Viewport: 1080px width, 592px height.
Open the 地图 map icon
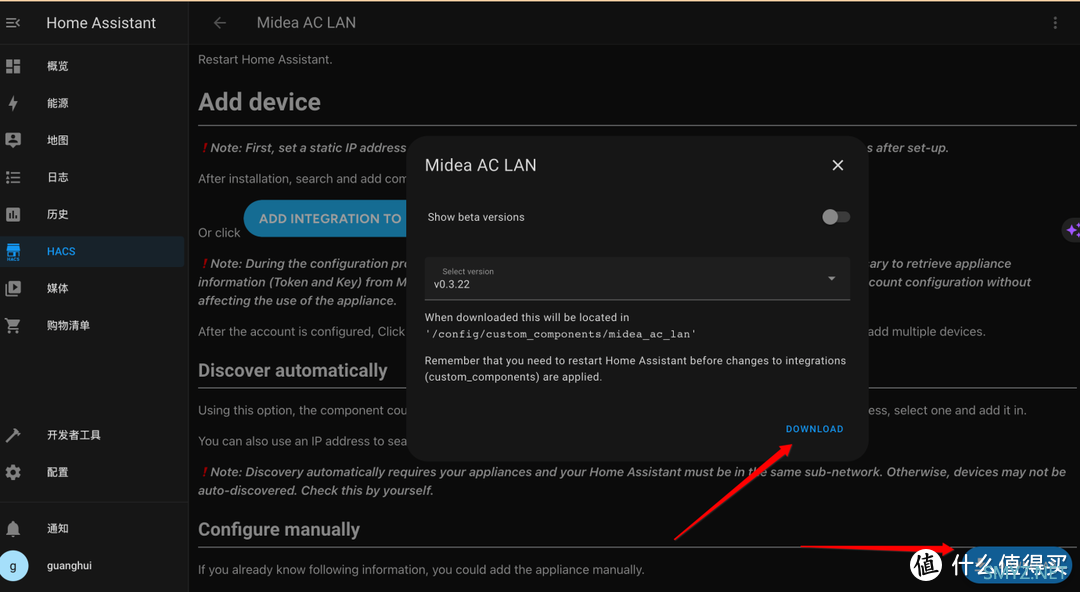coord(13,140)
